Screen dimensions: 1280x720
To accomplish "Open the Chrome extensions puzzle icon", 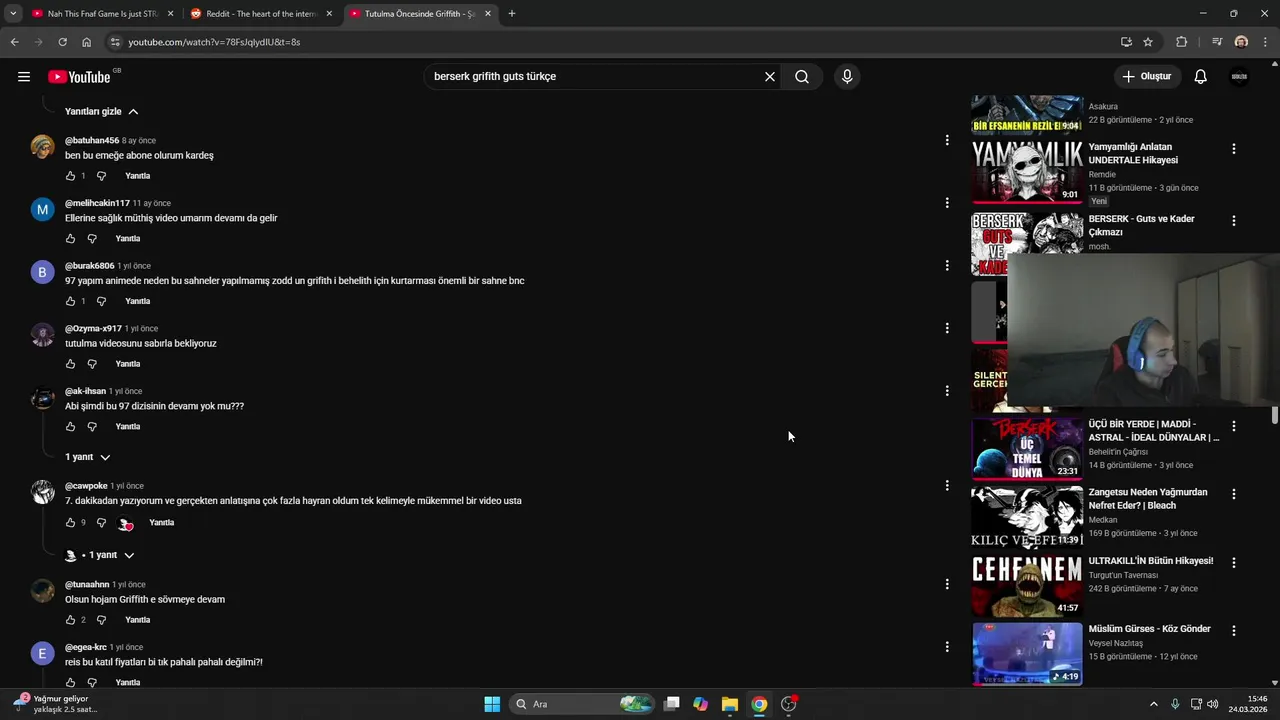I will 1182,42.
